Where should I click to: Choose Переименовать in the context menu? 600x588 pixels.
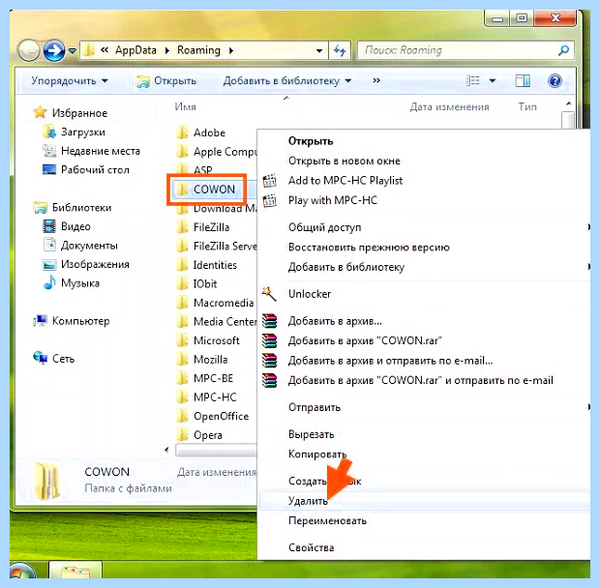[424, 521]
